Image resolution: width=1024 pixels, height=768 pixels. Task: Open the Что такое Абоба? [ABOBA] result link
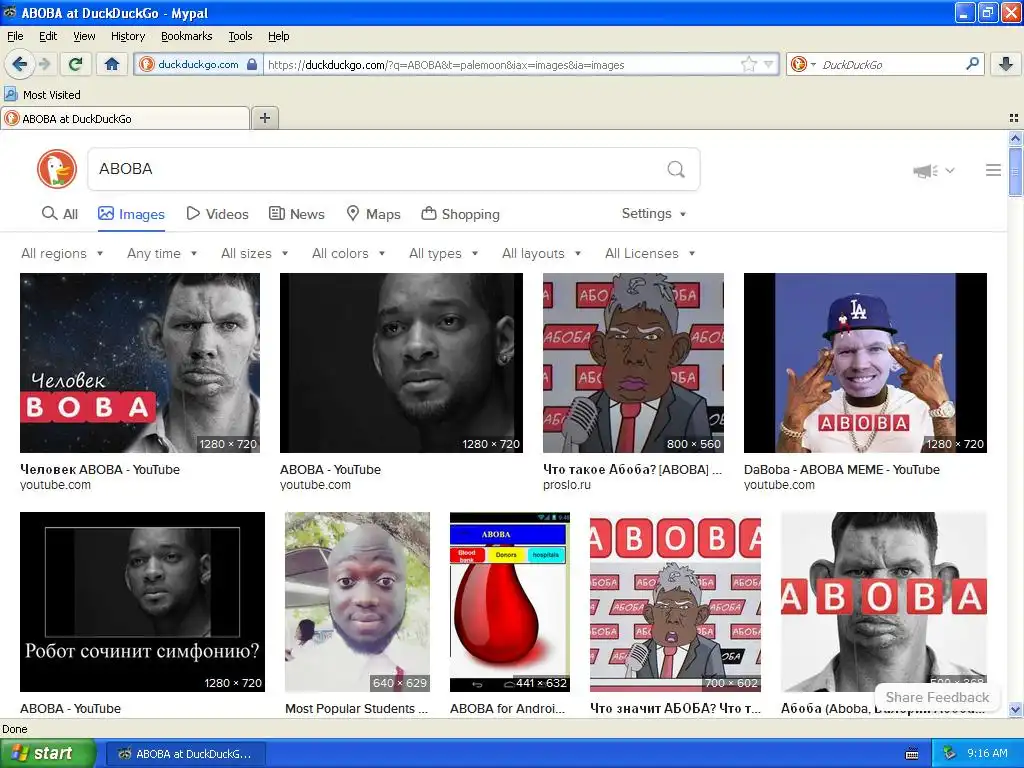click(632, 469)
